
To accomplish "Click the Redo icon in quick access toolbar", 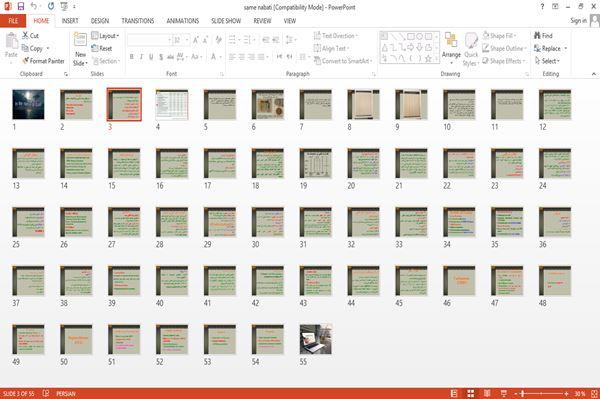I will (51, 6).
